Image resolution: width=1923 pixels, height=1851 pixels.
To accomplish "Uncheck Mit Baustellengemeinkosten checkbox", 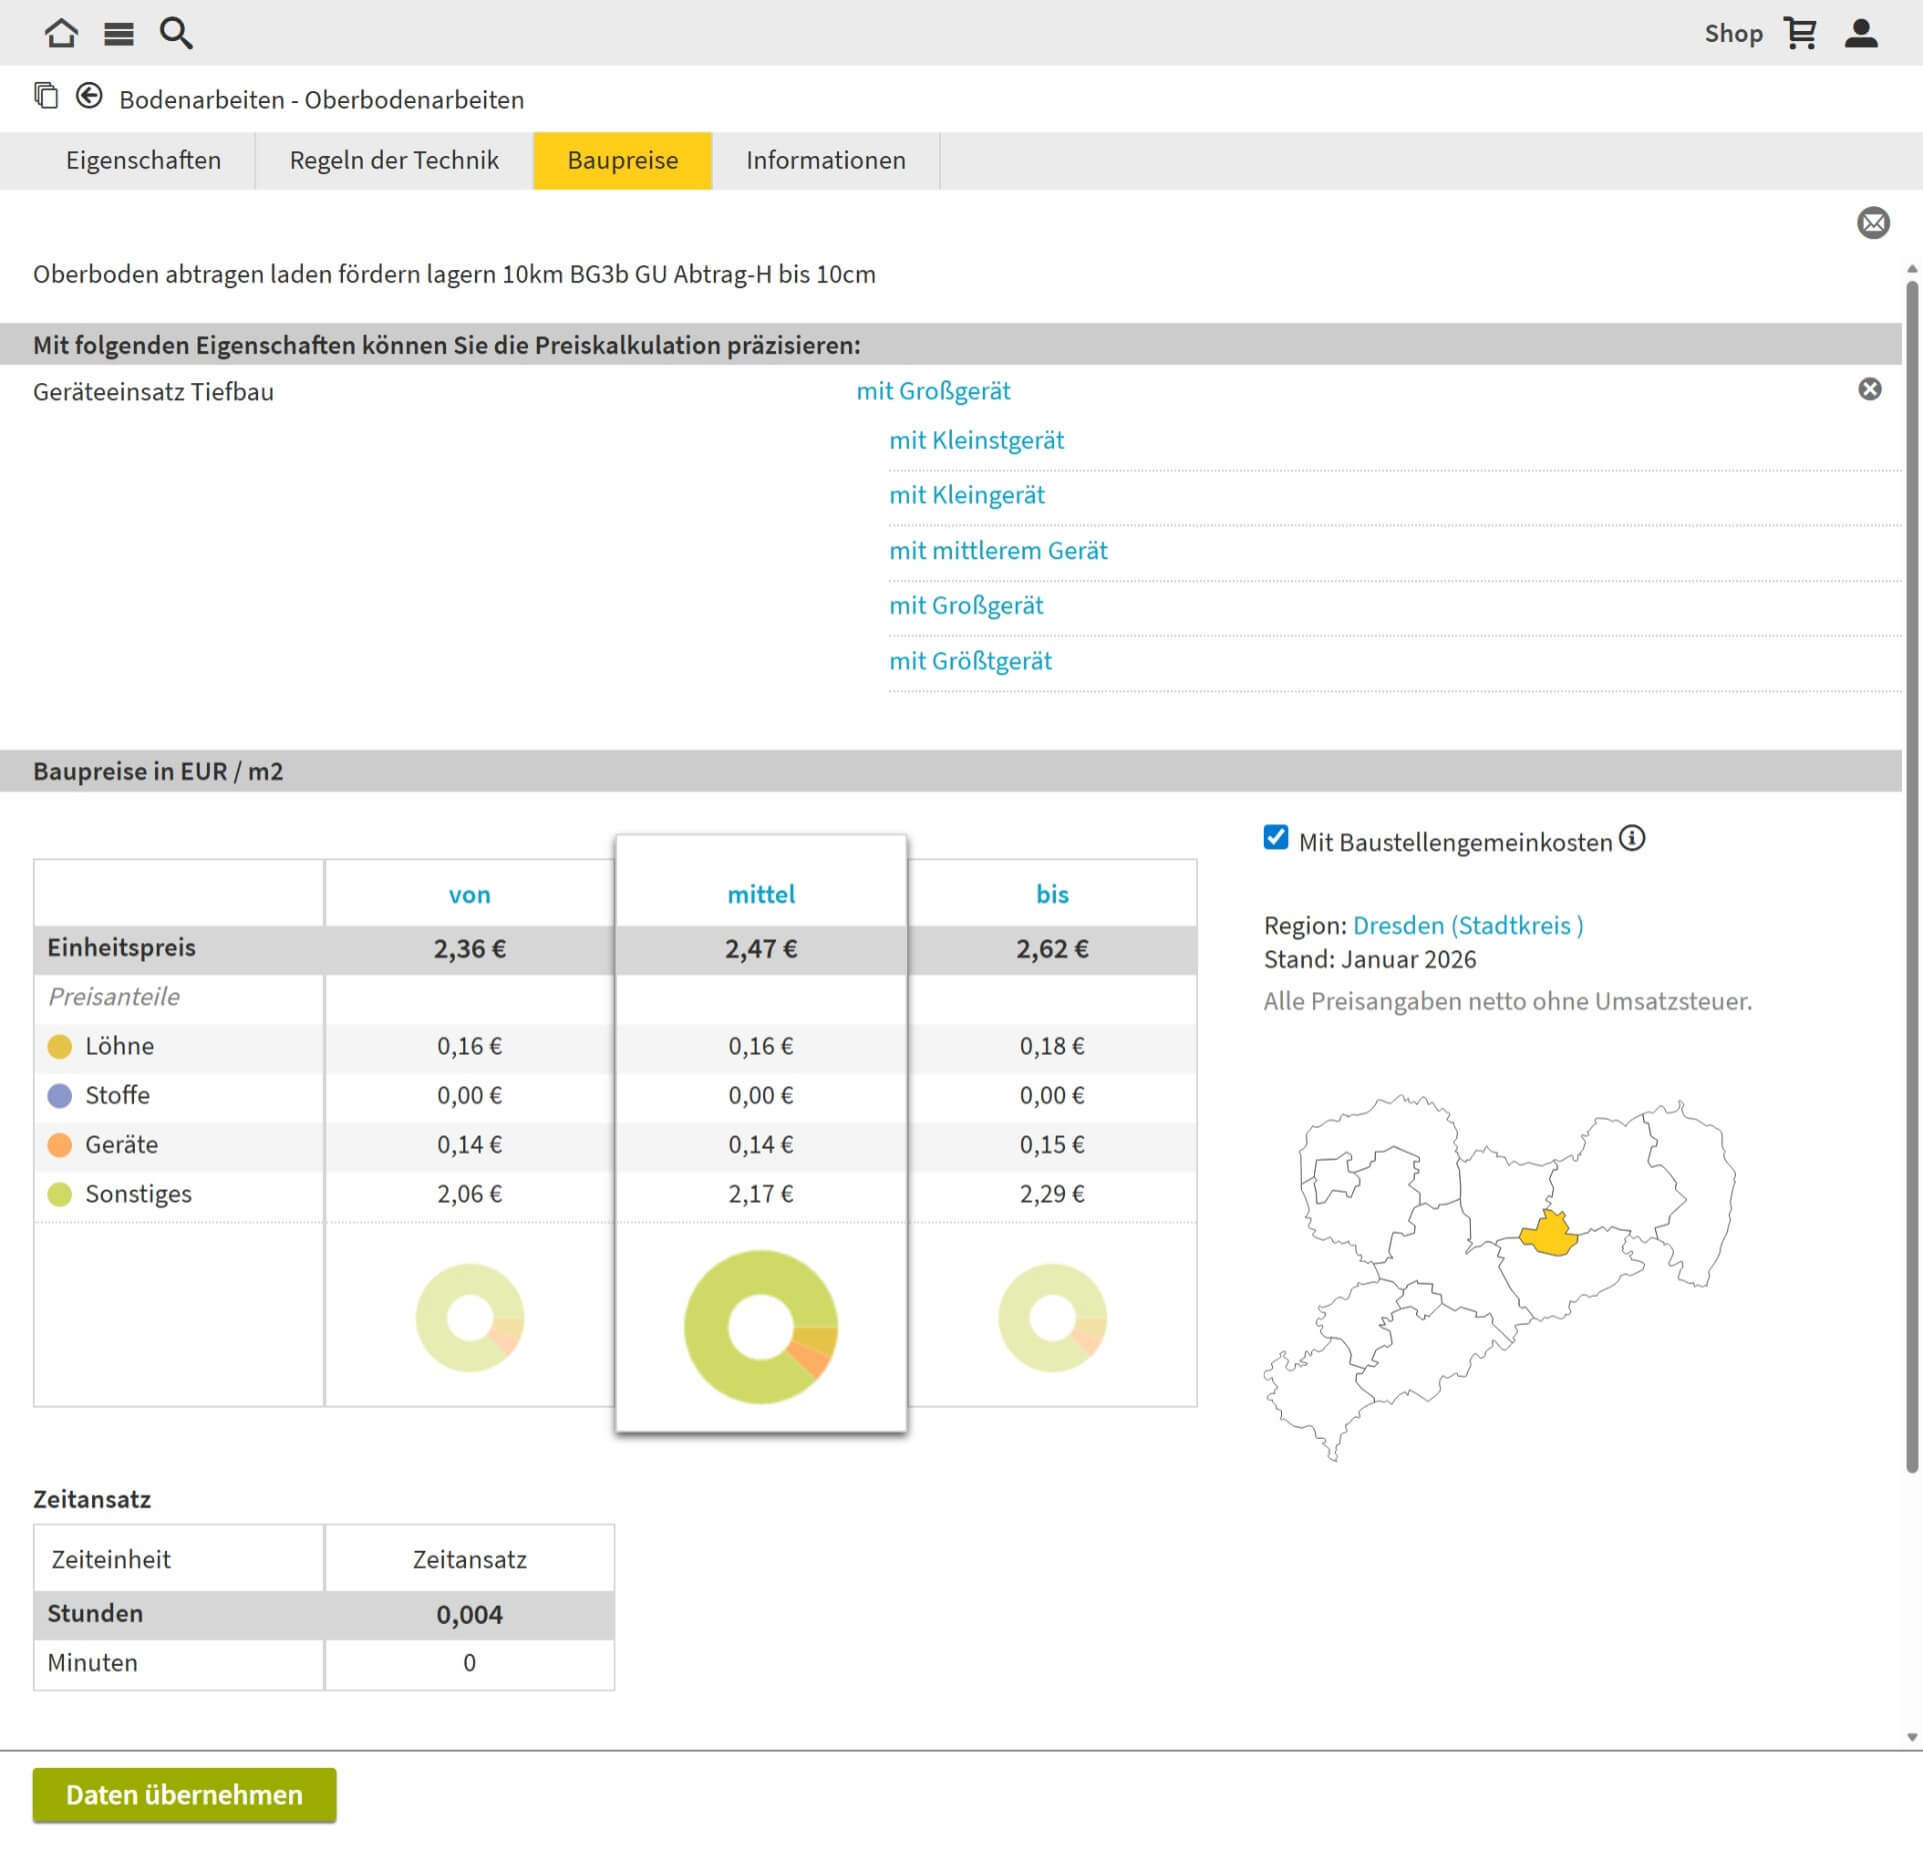I will point(1275,838).
